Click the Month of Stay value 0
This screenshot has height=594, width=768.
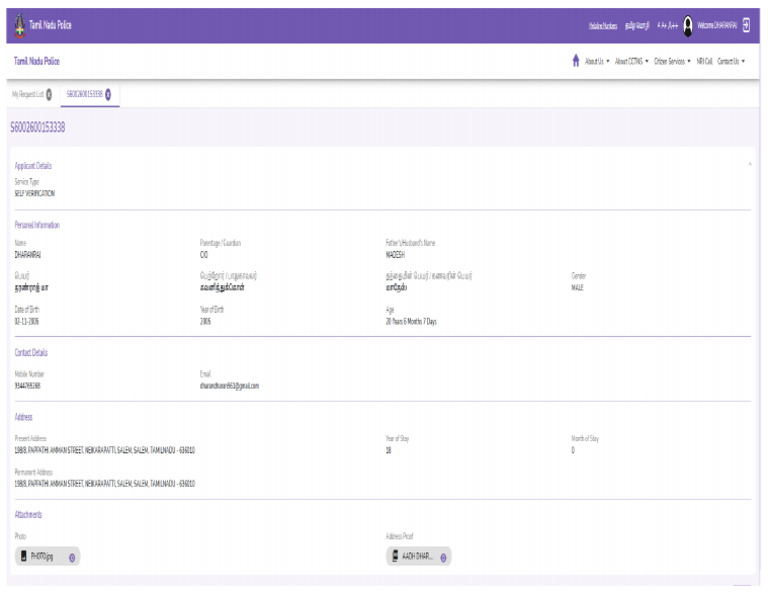pos(573,450)
